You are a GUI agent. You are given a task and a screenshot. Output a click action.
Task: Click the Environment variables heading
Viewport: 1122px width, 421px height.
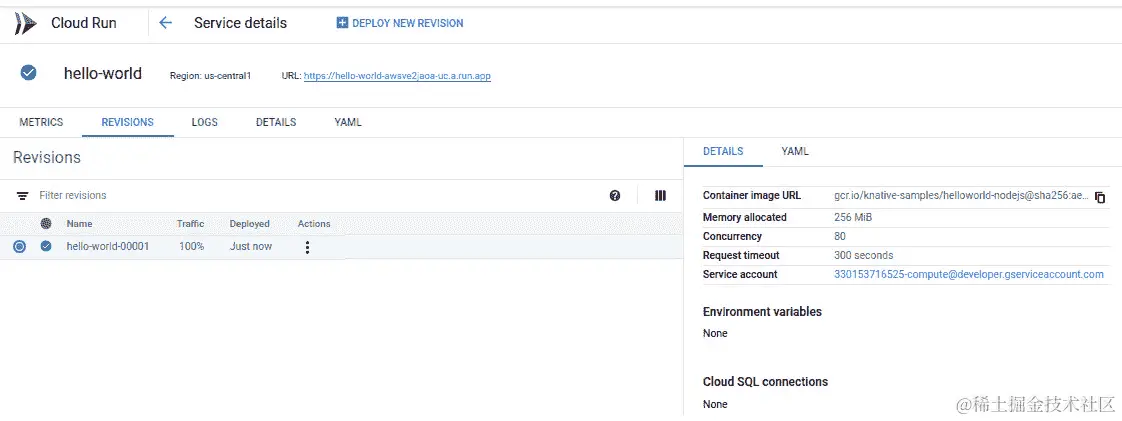click(x=762, y=311)
